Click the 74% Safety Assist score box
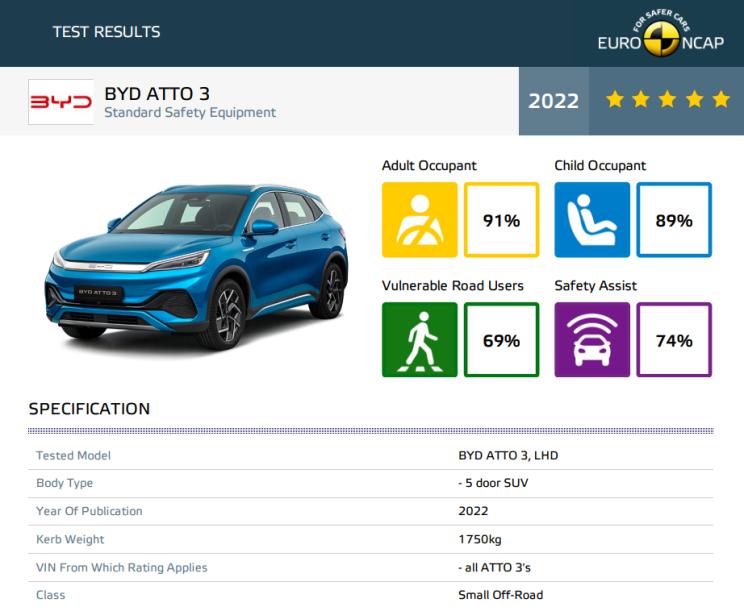The image size is (744, 611). 674,340
